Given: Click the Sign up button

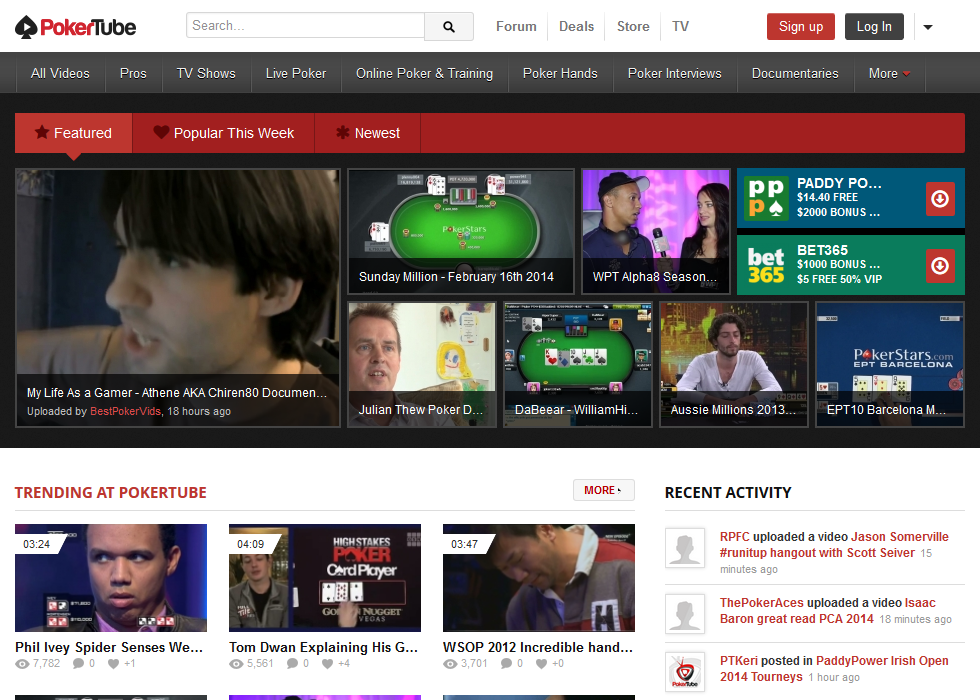Looking at the screenshot, I should (801, 26).
